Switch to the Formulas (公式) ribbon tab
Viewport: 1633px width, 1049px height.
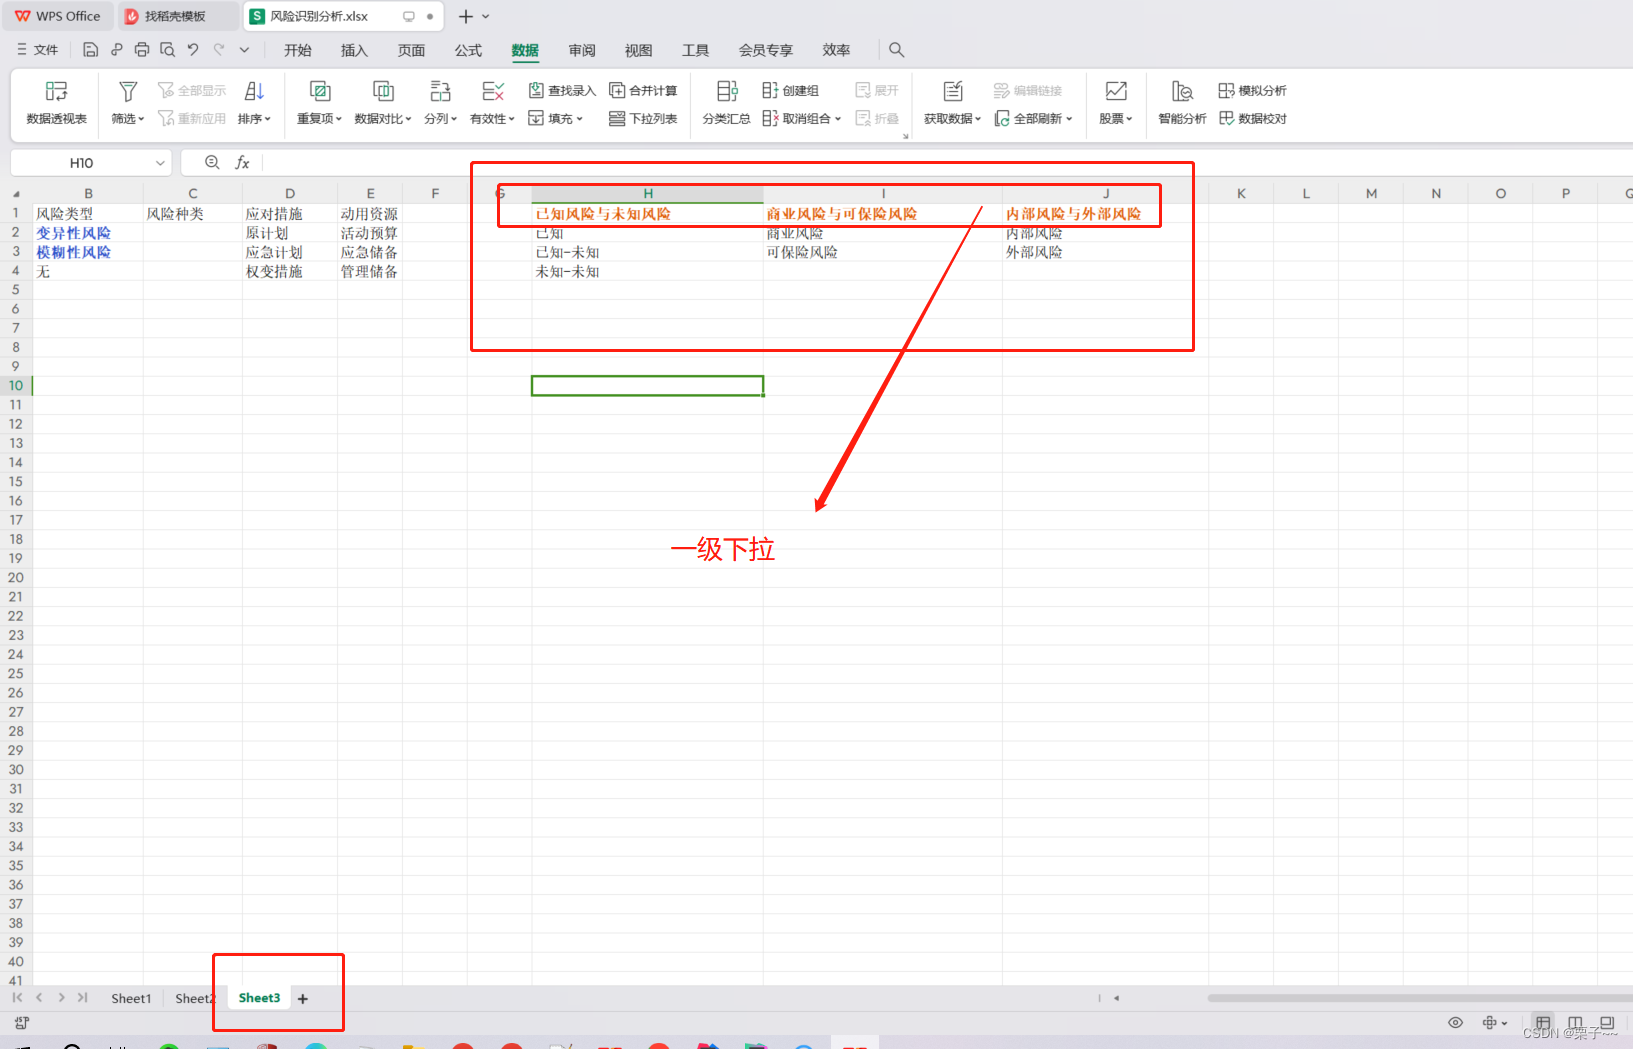tap(468, 50)
